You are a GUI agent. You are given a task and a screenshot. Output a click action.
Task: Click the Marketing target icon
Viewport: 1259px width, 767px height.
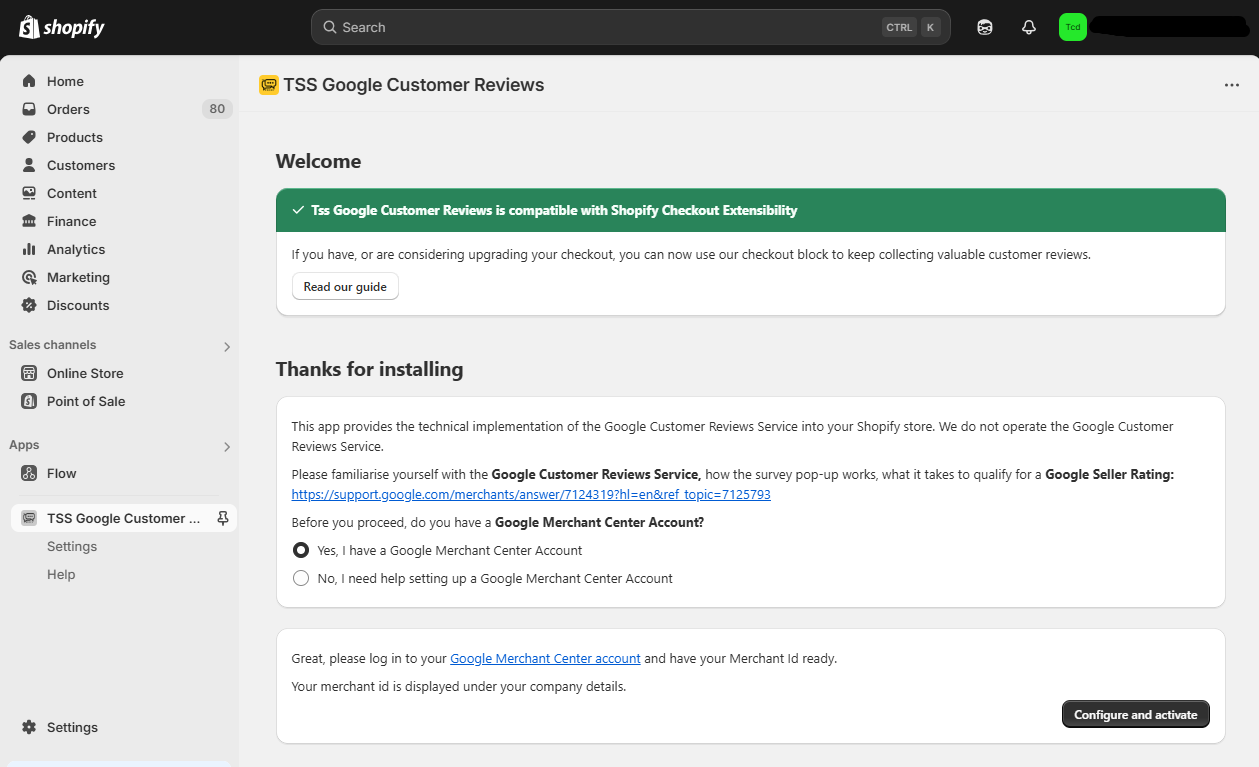click(29, 277)
